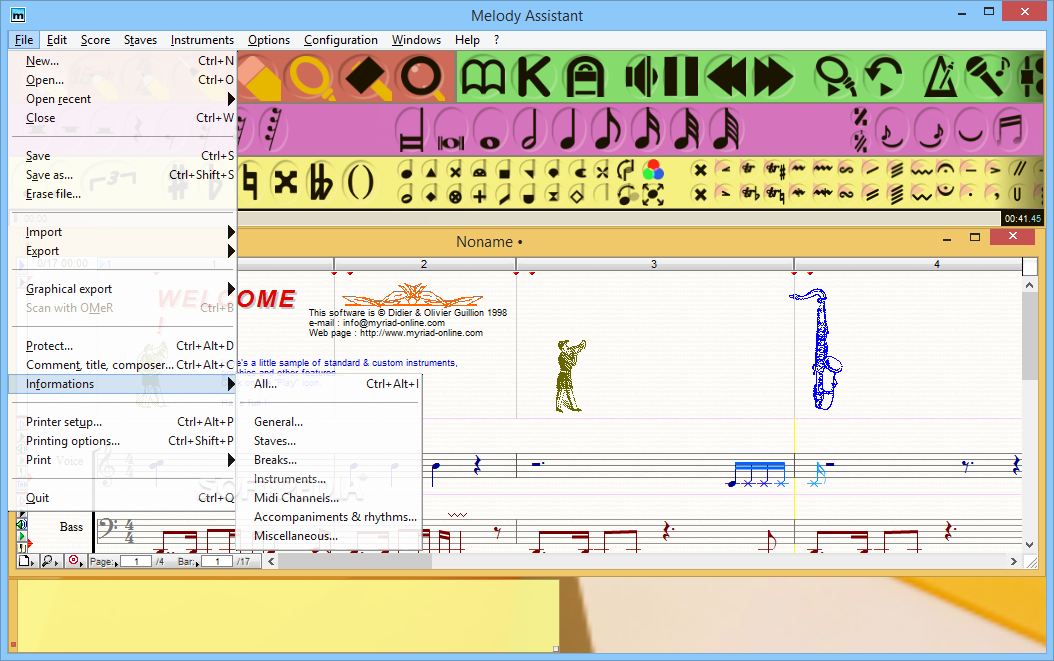Choose Erase file... menu entry
1054x661 pixels.
click(x=123, y=194)
